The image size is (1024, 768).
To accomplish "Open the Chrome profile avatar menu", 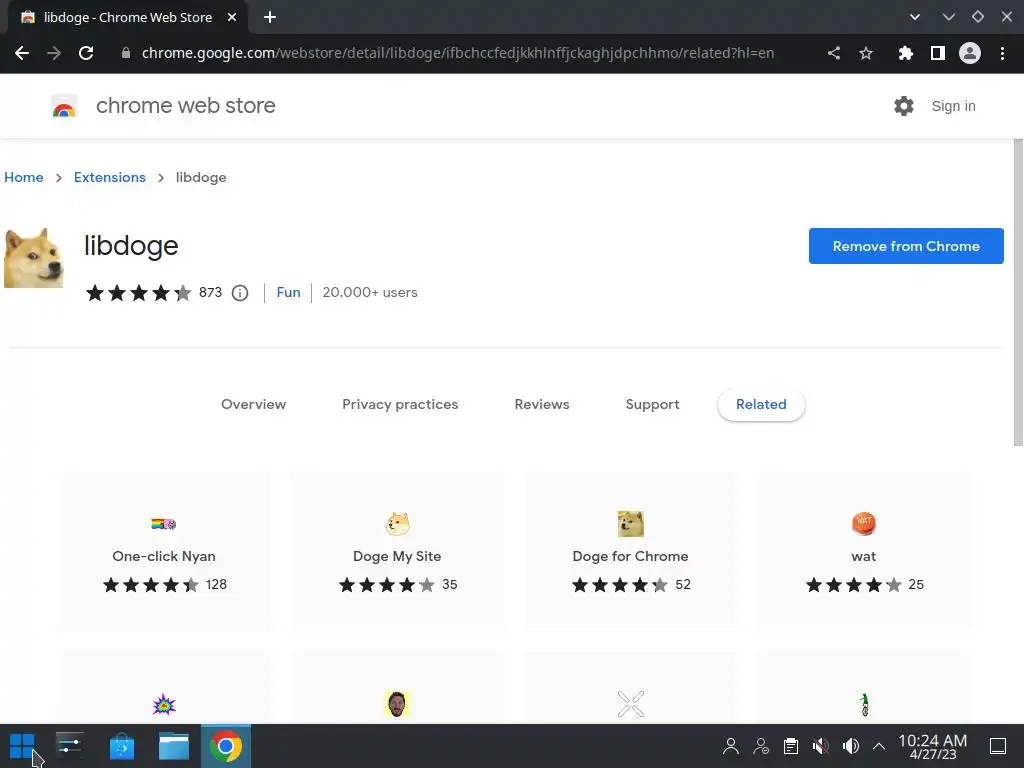I will tap(970, 53).
